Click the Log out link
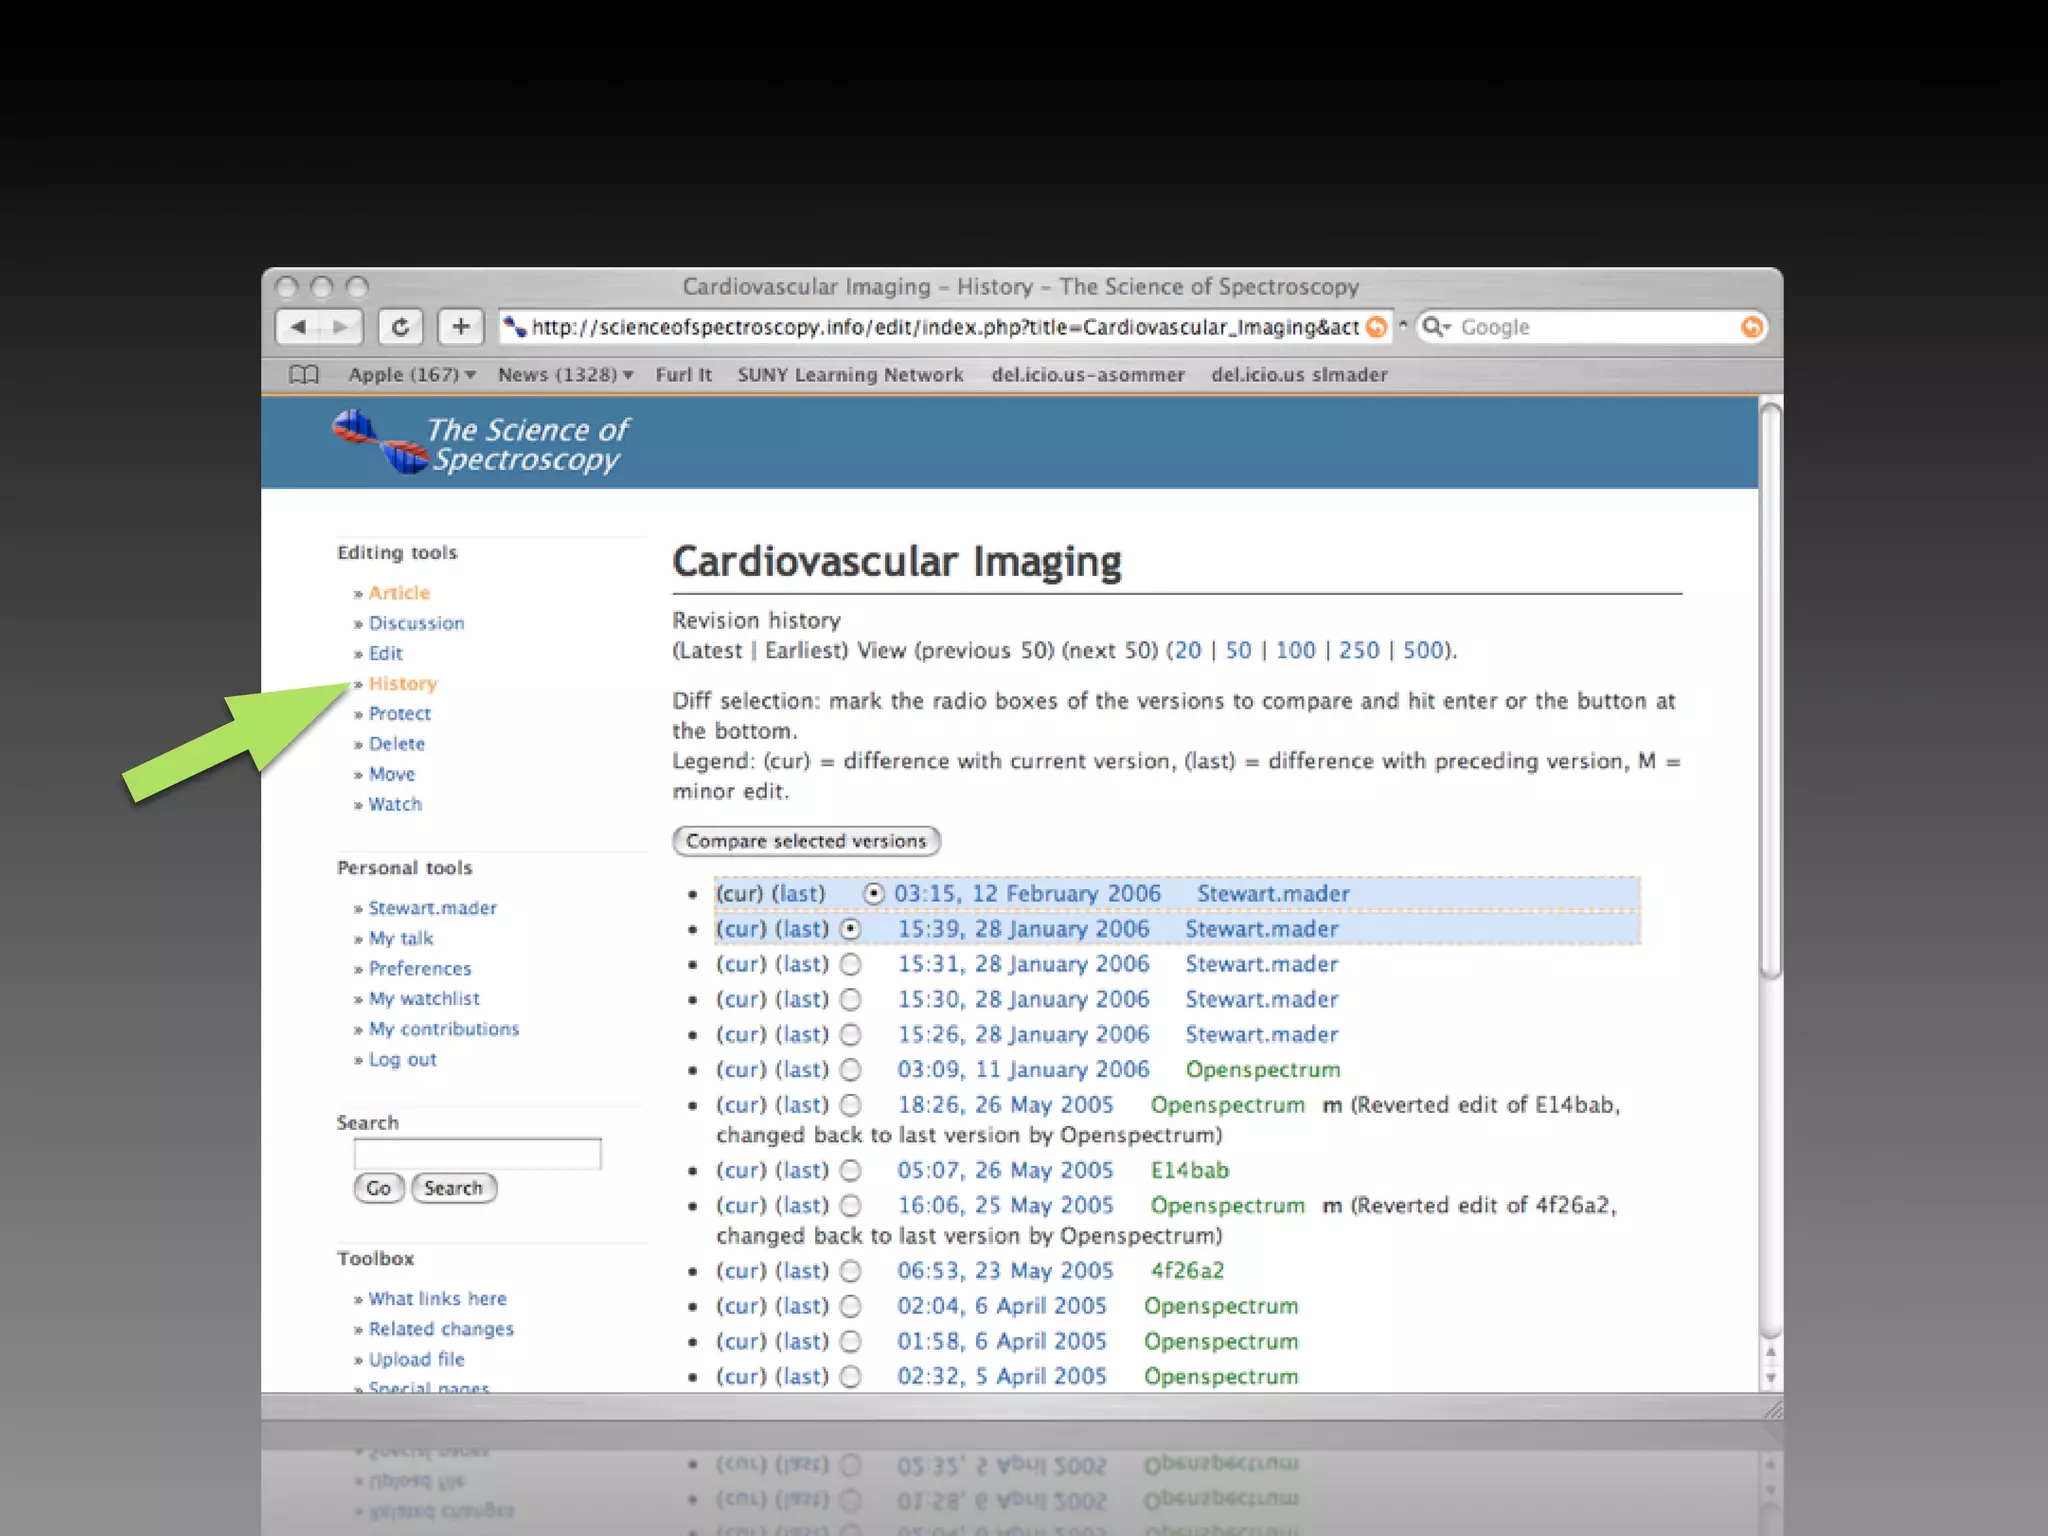Screen dimensions: 2048x1536 pos(402,1060)
